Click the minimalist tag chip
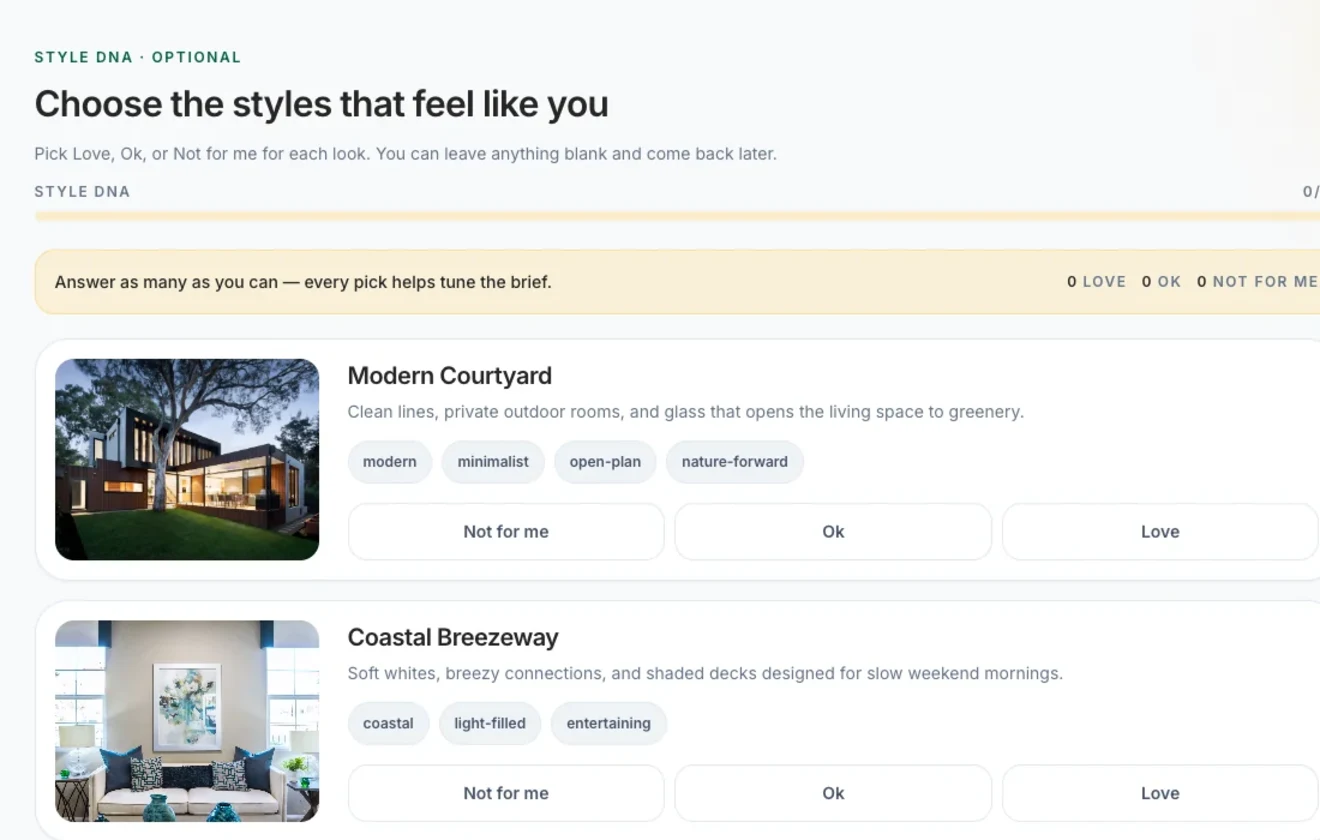 493,462
